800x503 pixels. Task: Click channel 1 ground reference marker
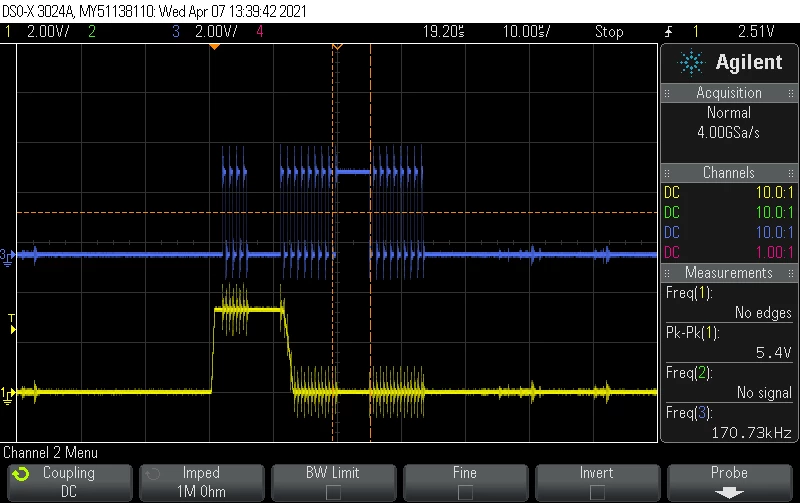tap(7, 395)
